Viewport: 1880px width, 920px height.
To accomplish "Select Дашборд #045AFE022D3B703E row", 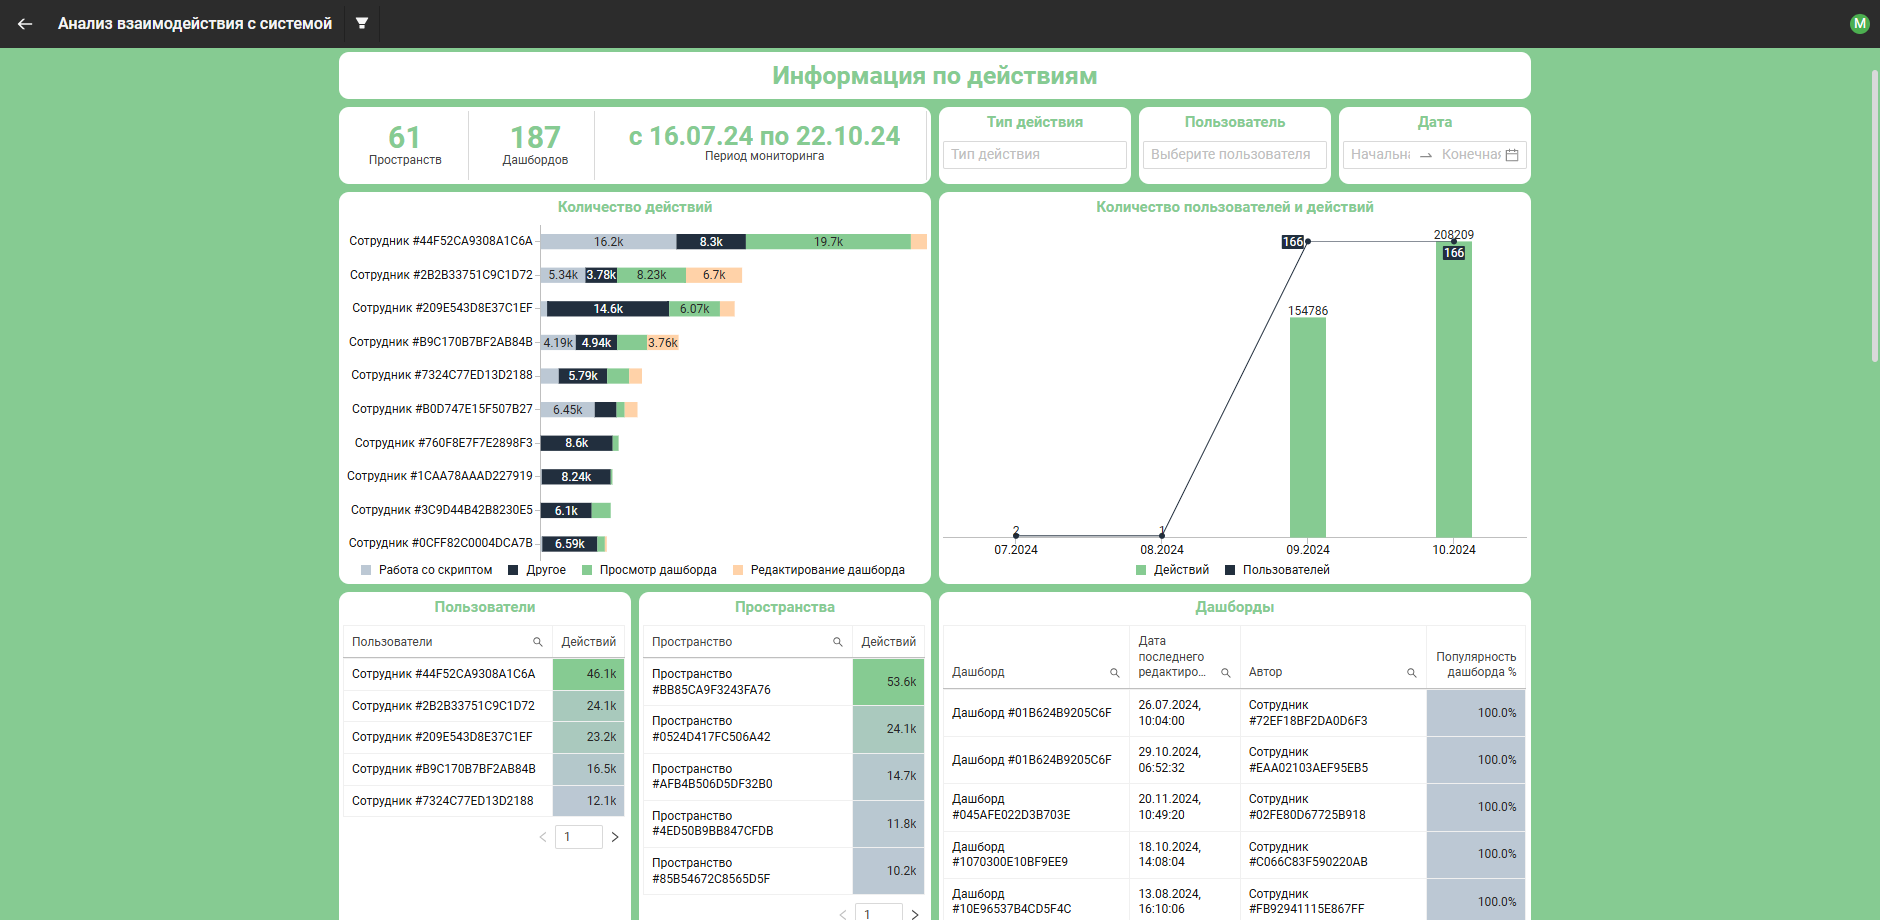I will 1234,807.
